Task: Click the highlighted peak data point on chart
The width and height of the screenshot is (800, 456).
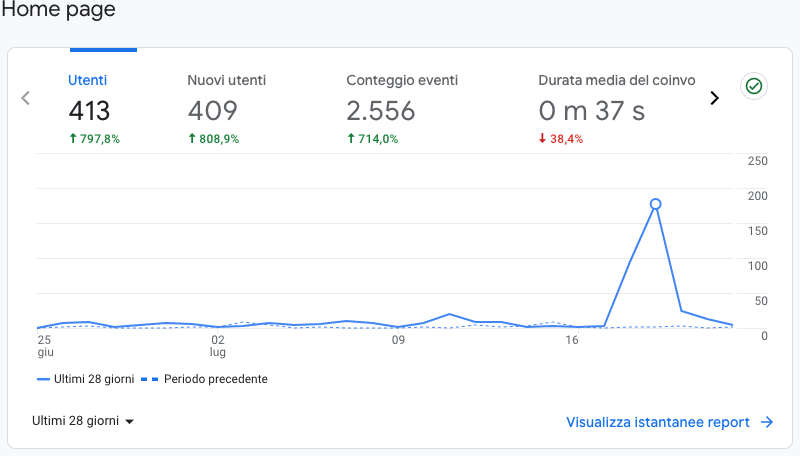Action: tap(656, 204)
